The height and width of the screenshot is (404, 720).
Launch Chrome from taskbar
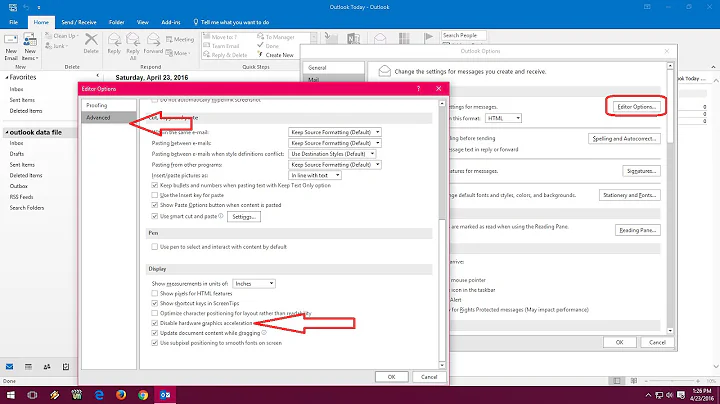(143, 395)
